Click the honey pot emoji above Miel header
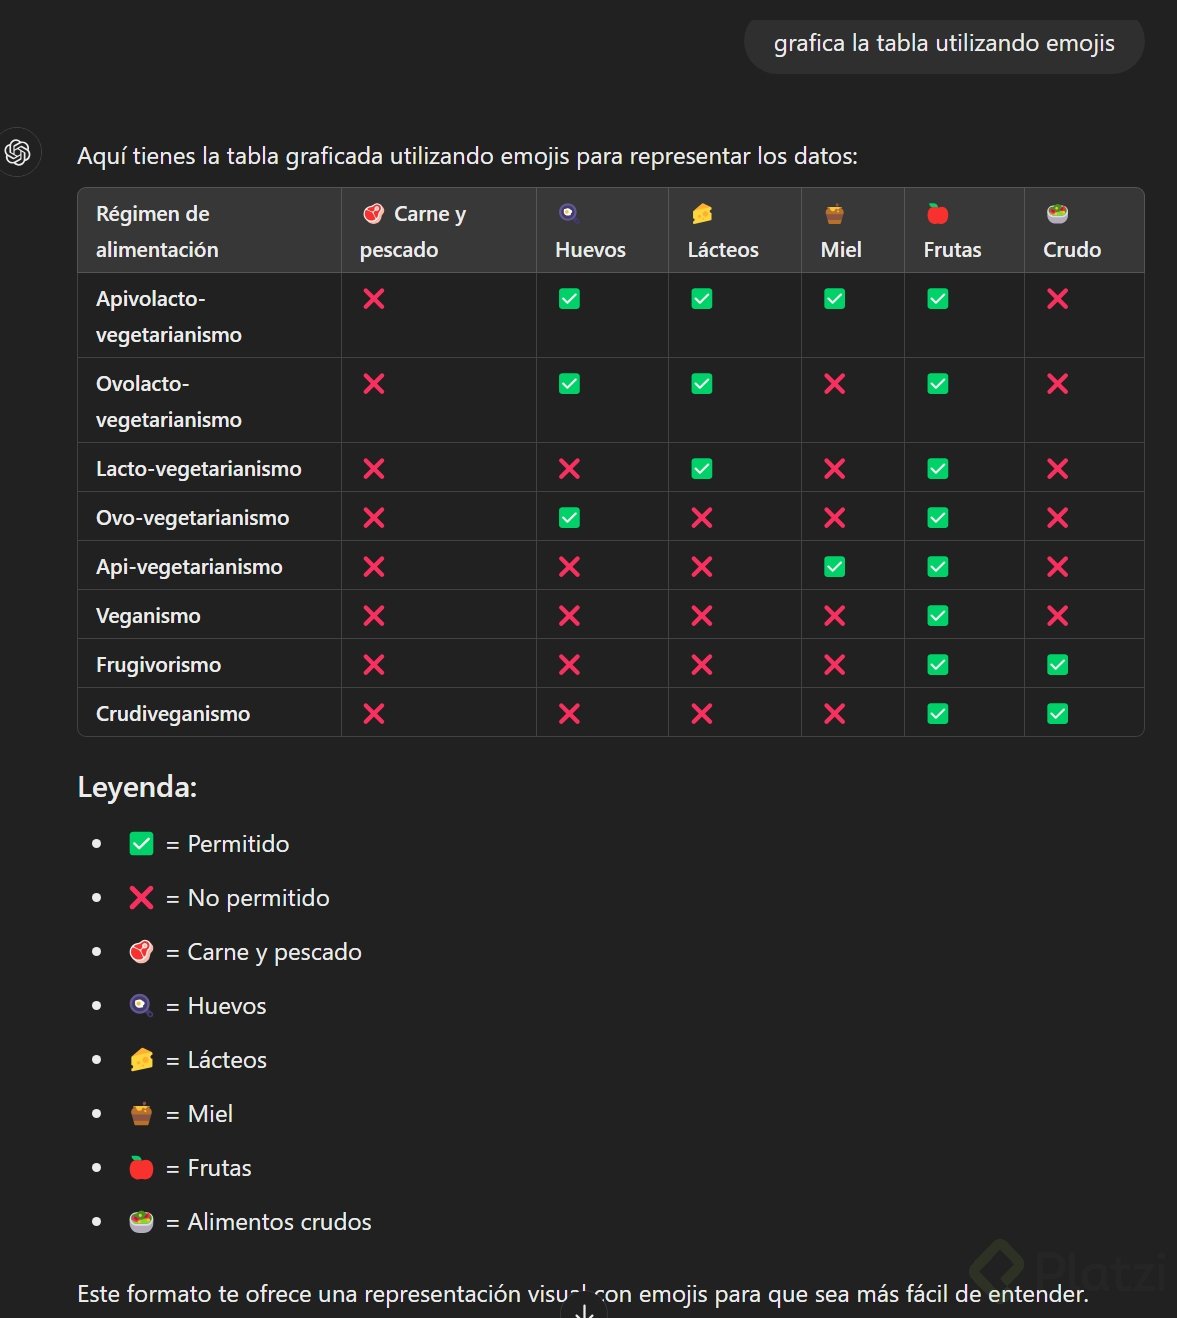Image resolution: width=1177 pixels, height=1318 pixels. [x=835, y=214]
